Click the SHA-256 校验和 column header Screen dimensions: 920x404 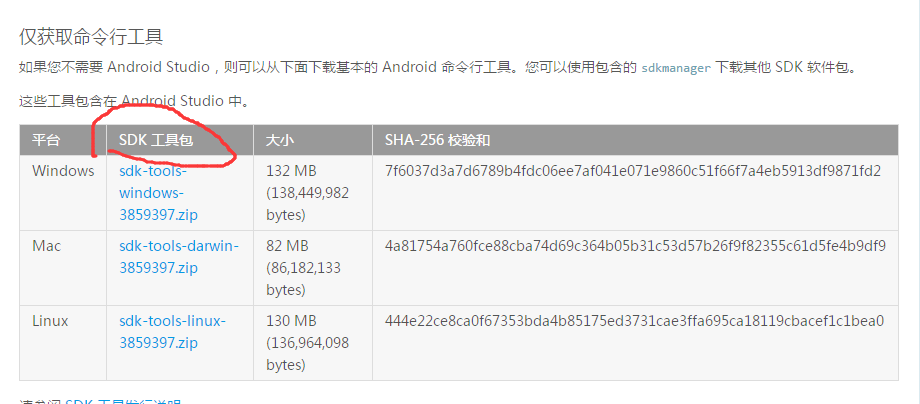pos(437,140)
